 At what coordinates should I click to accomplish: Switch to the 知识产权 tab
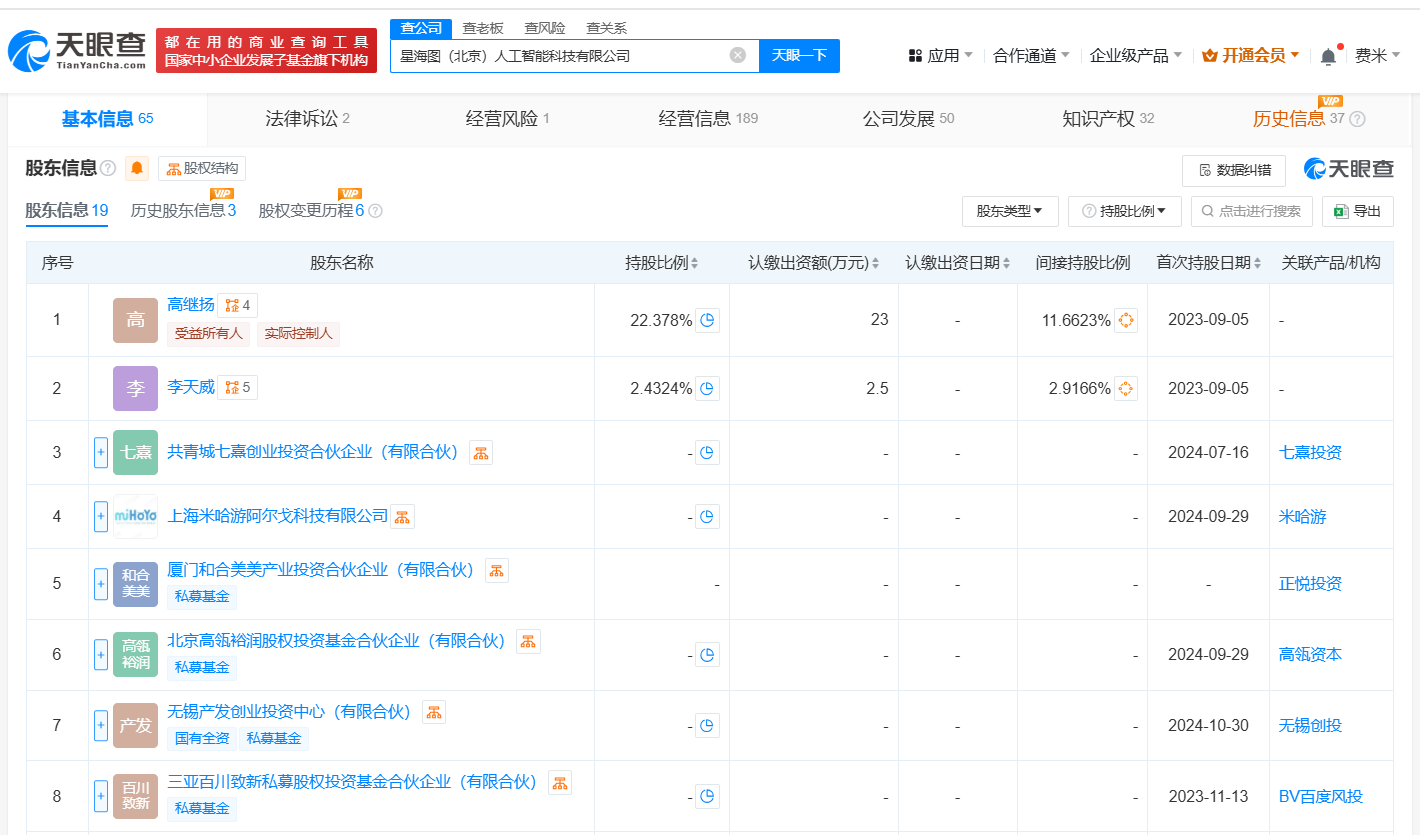(1108, 119)
